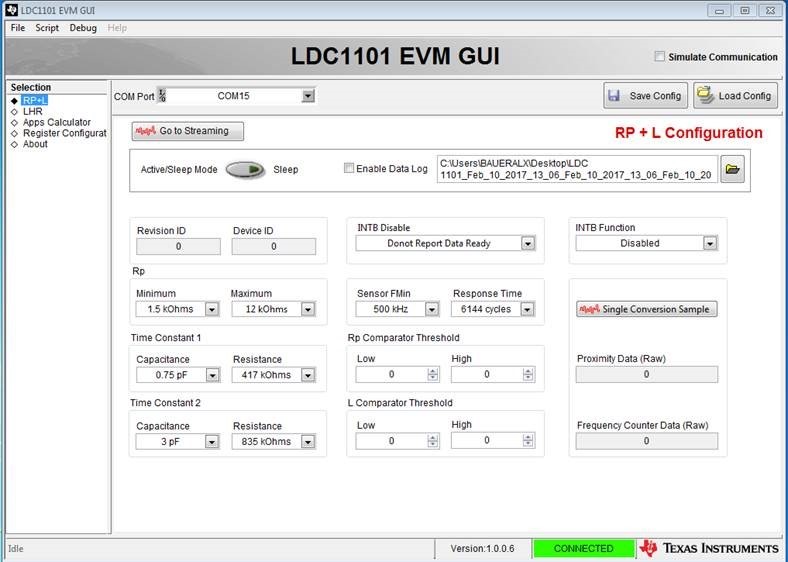Click the Idle status bar text
This screenshot has height=562, width=788.
[x=16, y=548]
